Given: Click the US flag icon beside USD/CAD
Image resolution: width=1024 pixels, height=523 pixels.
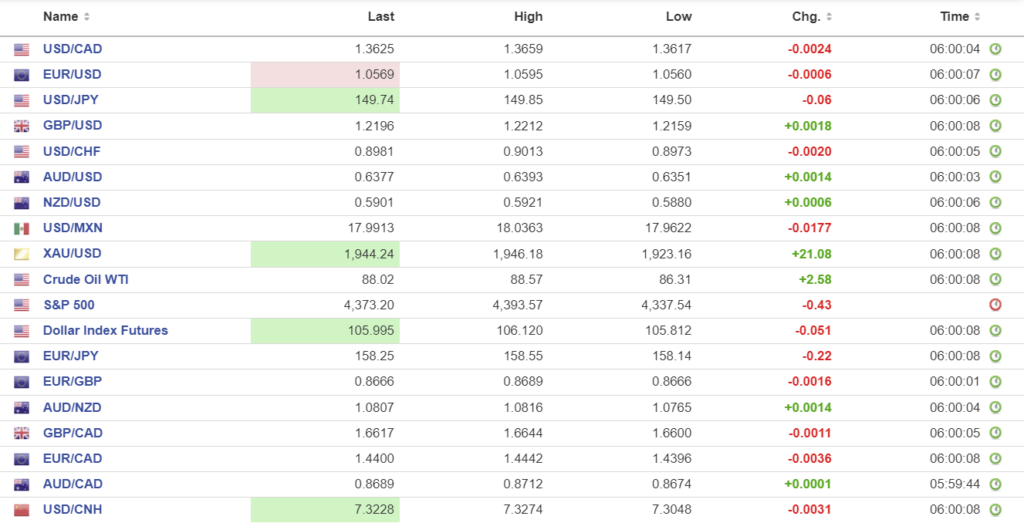Looking at the screenshot, I should 21,49.
